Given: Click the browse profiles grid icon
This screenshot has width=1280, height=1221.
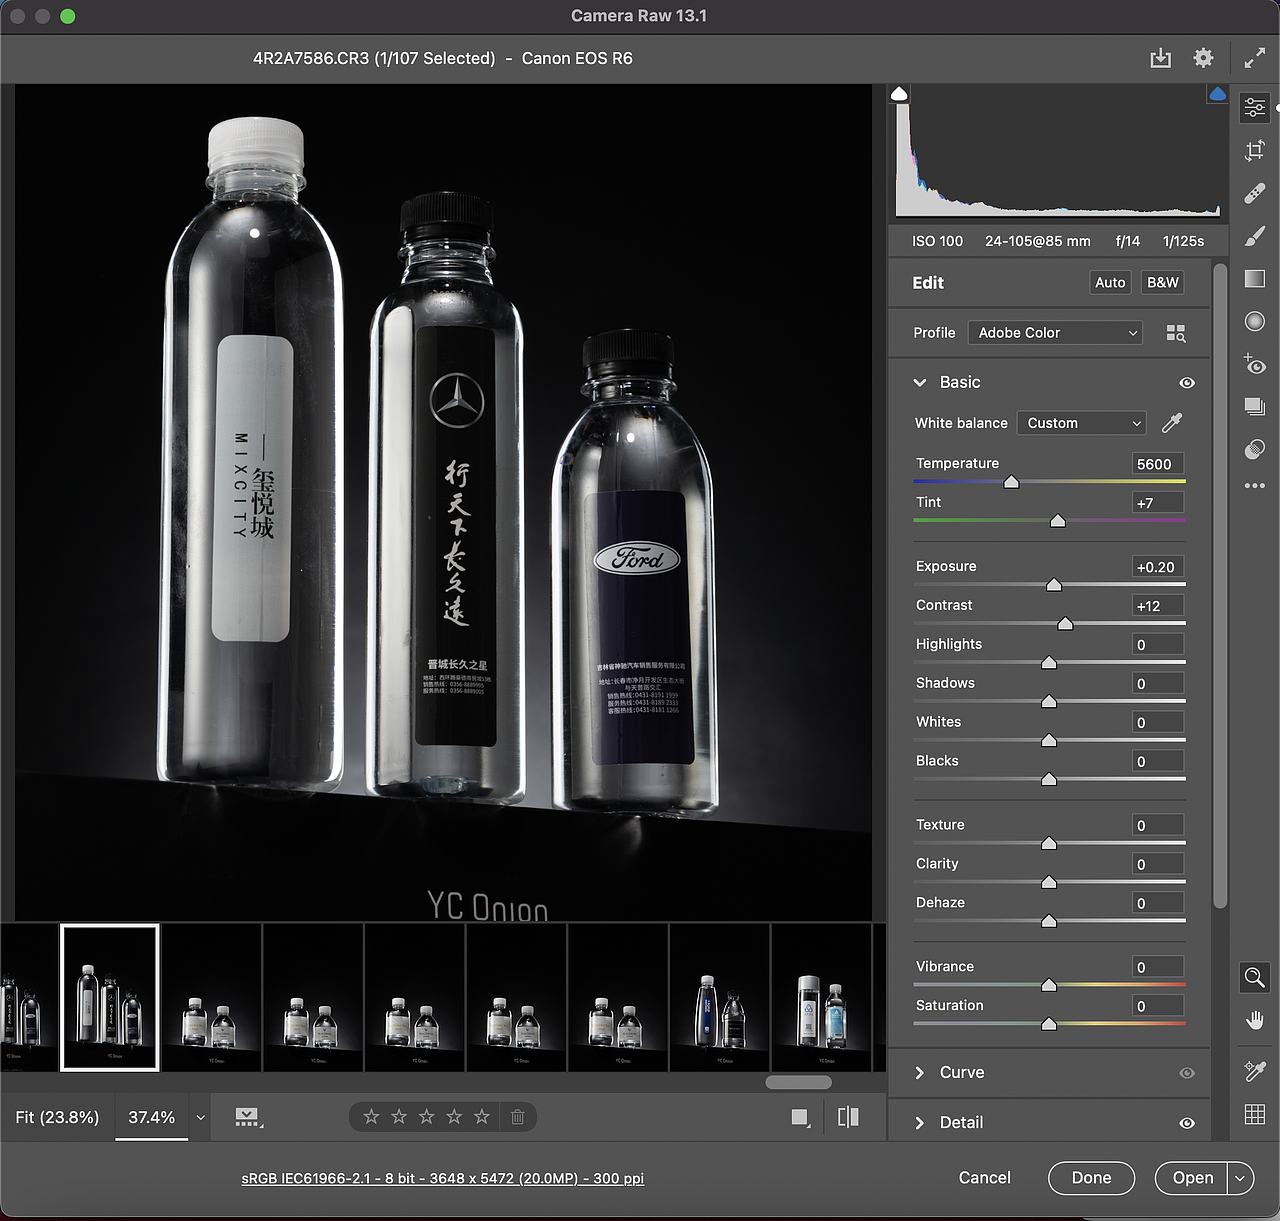Looking at the screenshot, I should click(x=1176, y=333).
